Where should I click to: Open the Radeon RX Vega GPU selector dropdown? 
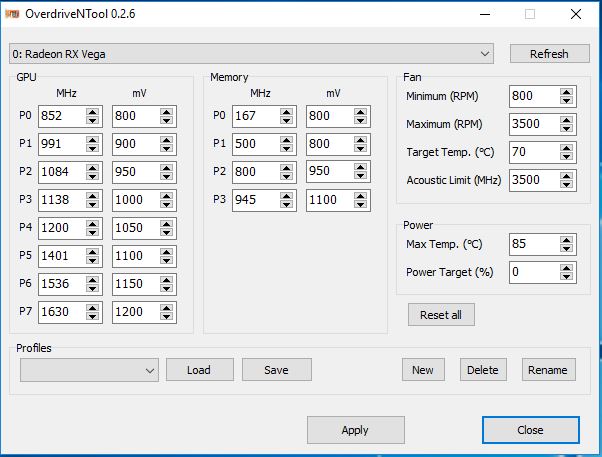pos(251,54)
